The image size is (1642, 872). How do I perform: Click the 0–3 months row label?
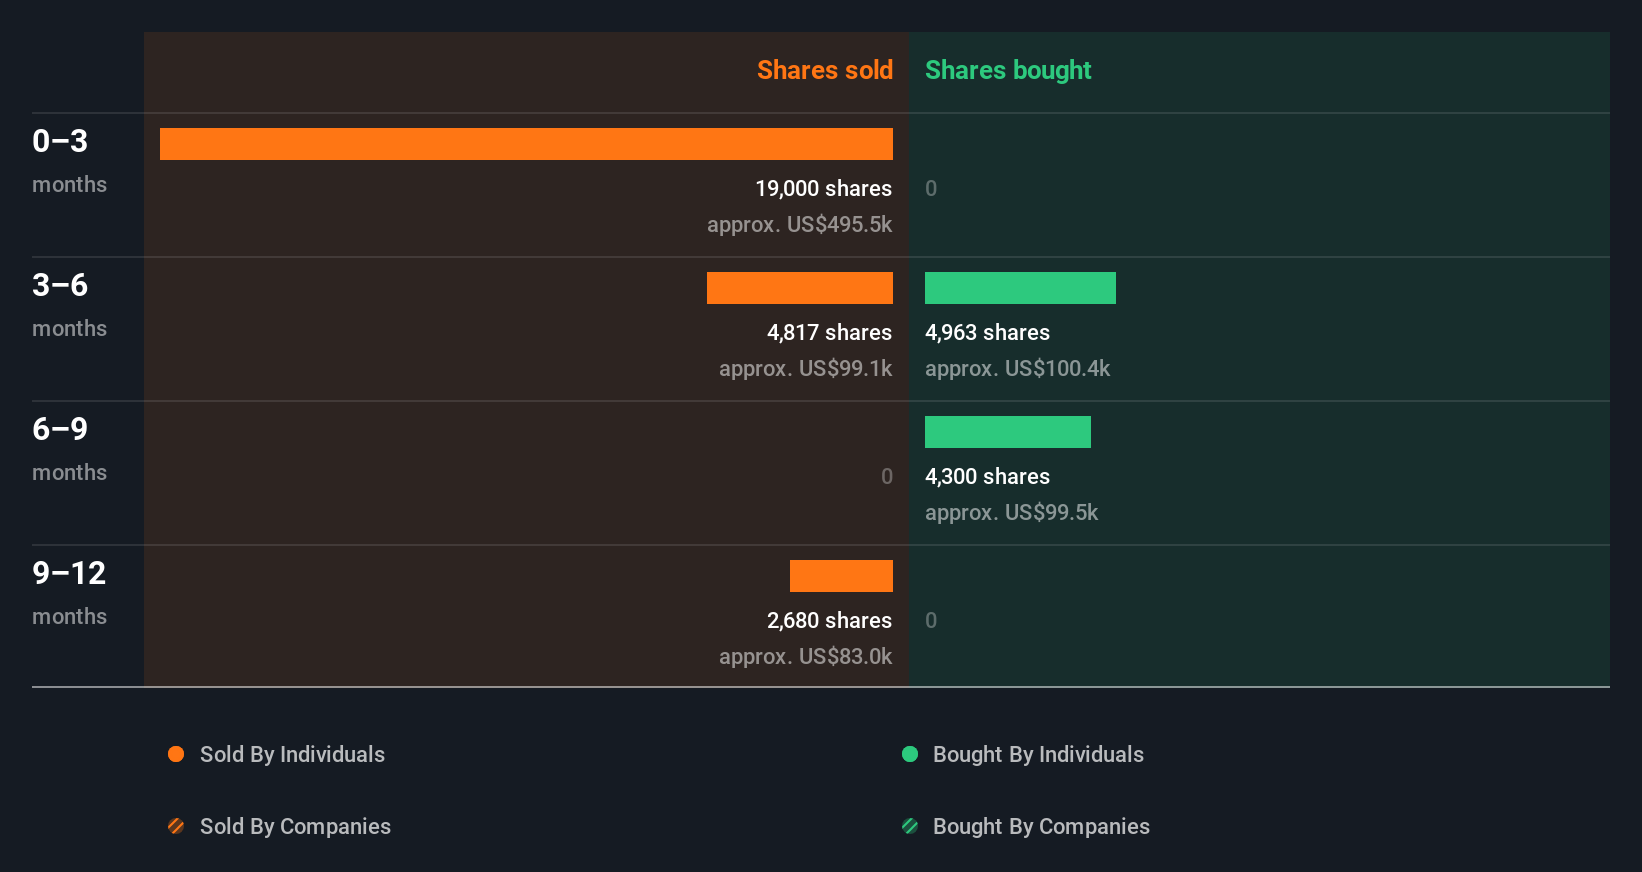click(69, 160)
